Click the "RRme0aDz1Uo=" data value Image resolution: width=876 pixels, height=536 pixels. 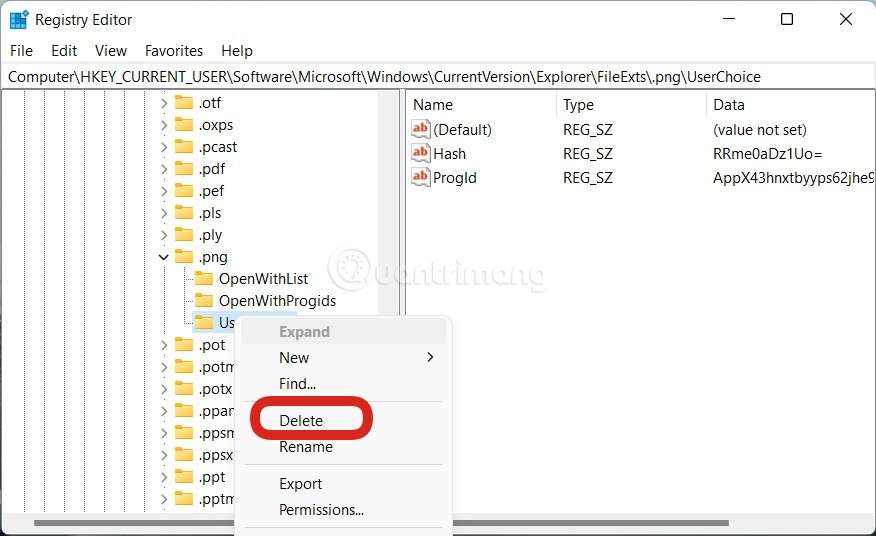pyautogui.click(x=767, y=154)
